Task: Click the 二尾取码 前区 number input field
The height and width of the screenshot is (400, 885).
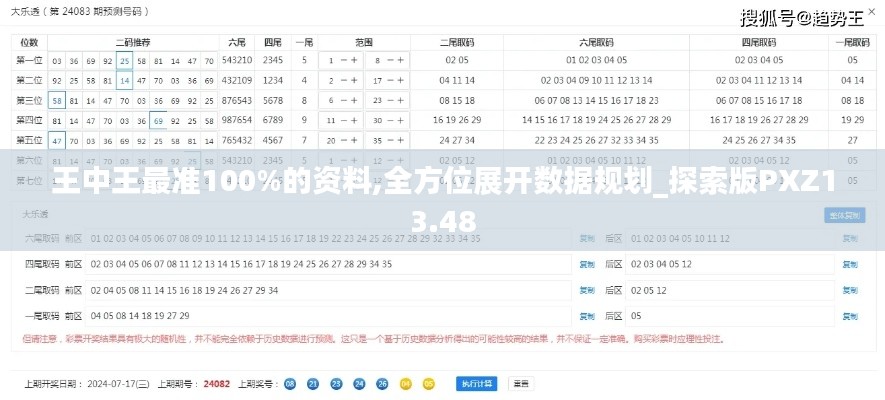Action: click(x=328, y=291)
